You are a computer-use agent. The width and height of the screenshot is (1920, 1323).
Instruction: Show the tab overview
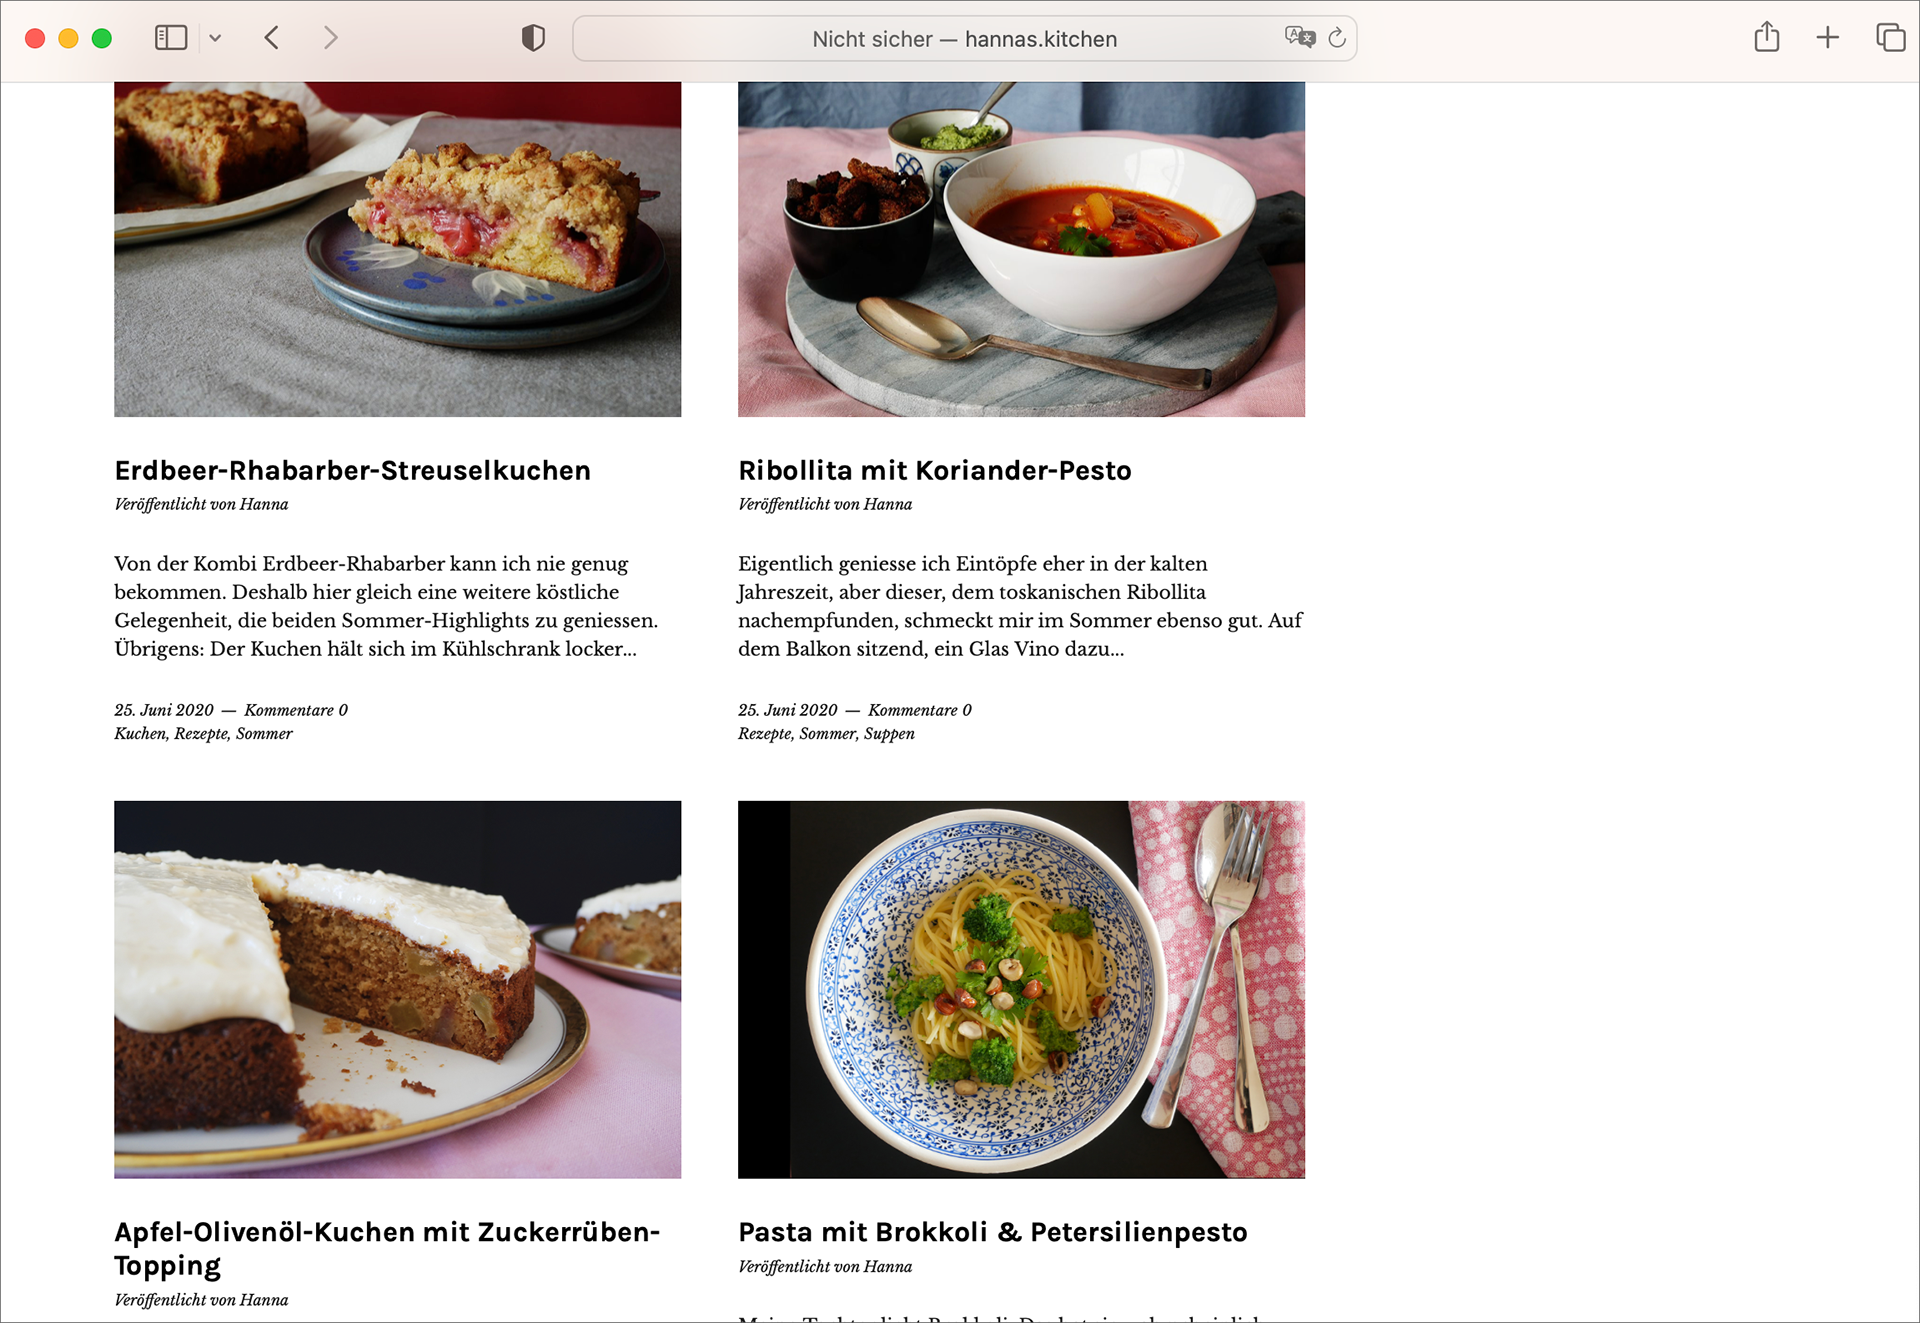click(1890, 38)
